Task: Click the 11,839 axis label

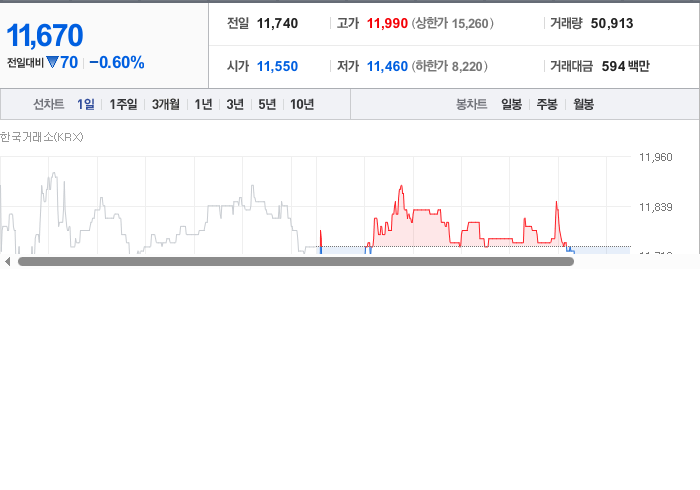Action: click(x=655, y=207)
